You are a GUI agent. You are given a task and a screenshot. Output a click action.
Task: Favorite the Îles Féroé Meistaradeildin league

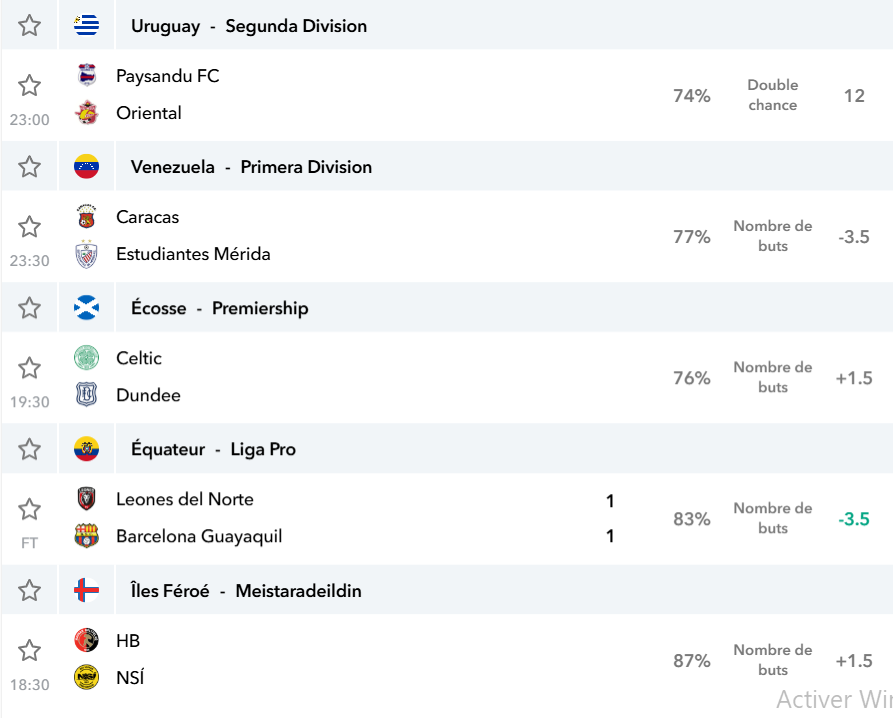(x=29, y=590)
